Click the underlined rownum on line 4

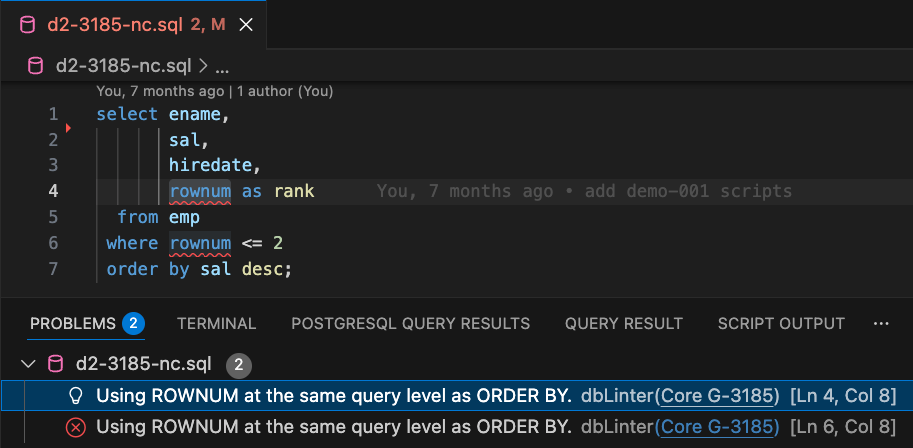200,191
